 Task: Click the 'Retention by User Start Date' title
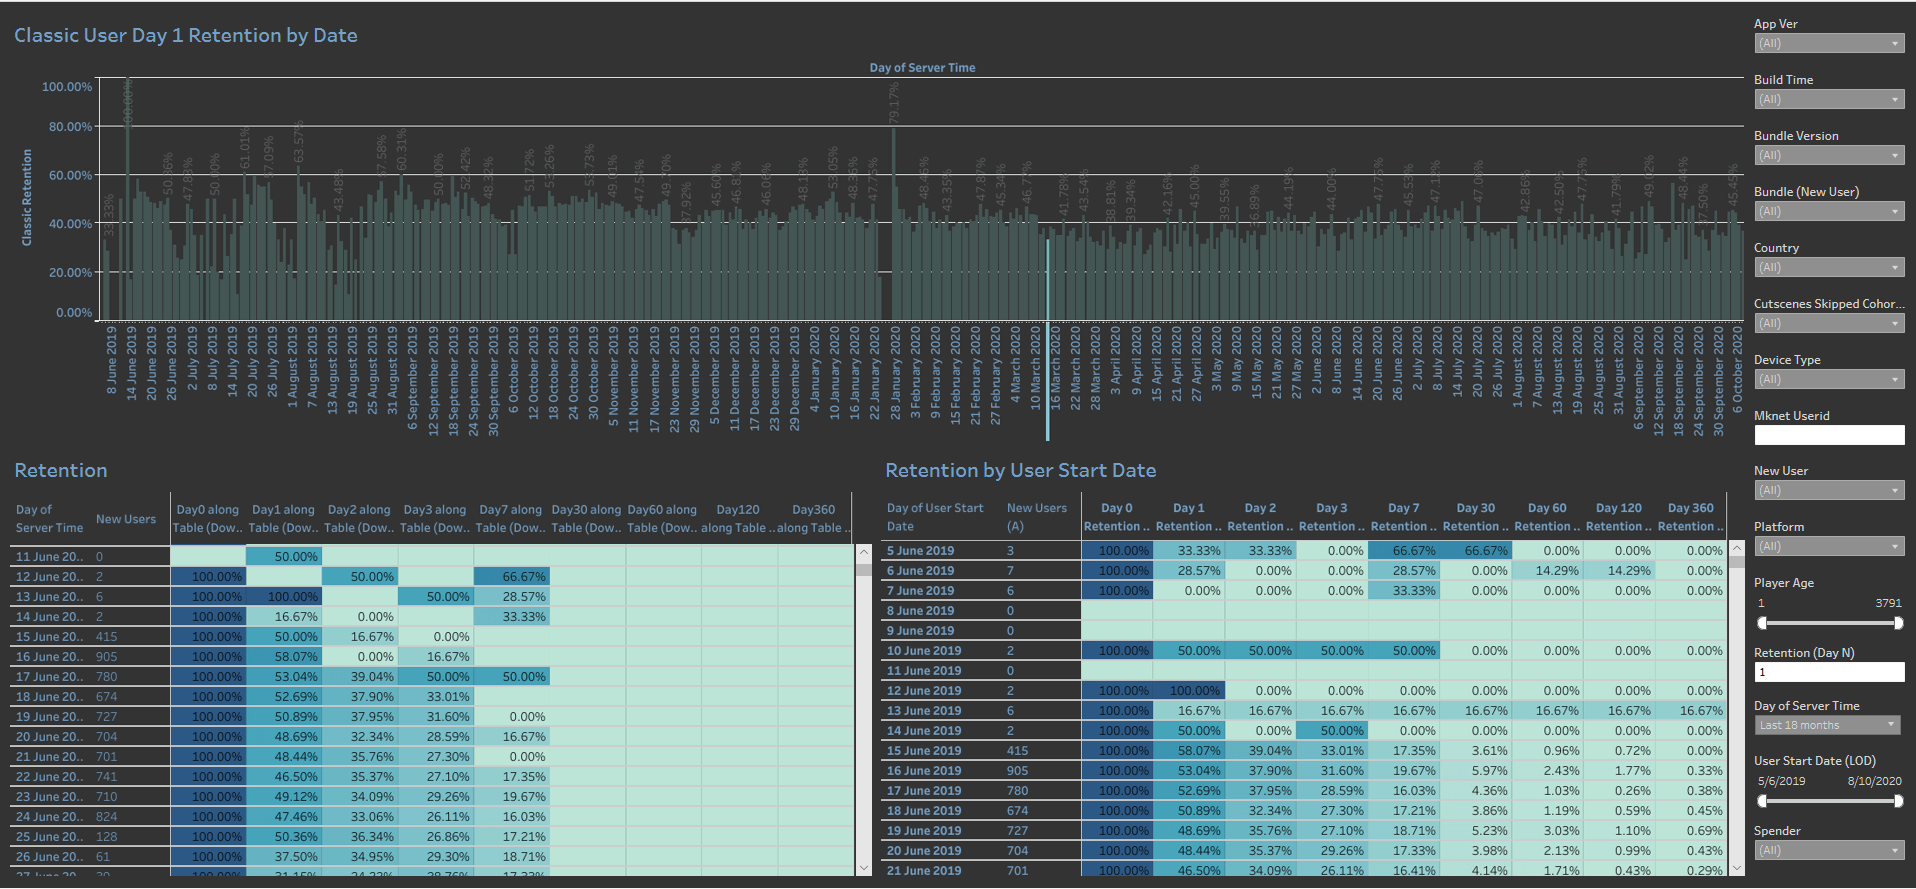point(1020,470)
